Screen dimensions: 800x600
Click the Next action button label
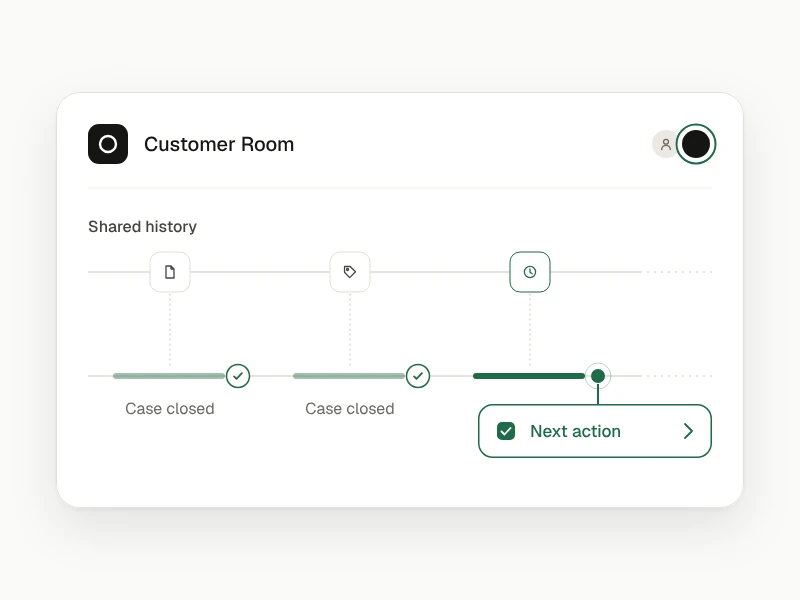[576, 431]
